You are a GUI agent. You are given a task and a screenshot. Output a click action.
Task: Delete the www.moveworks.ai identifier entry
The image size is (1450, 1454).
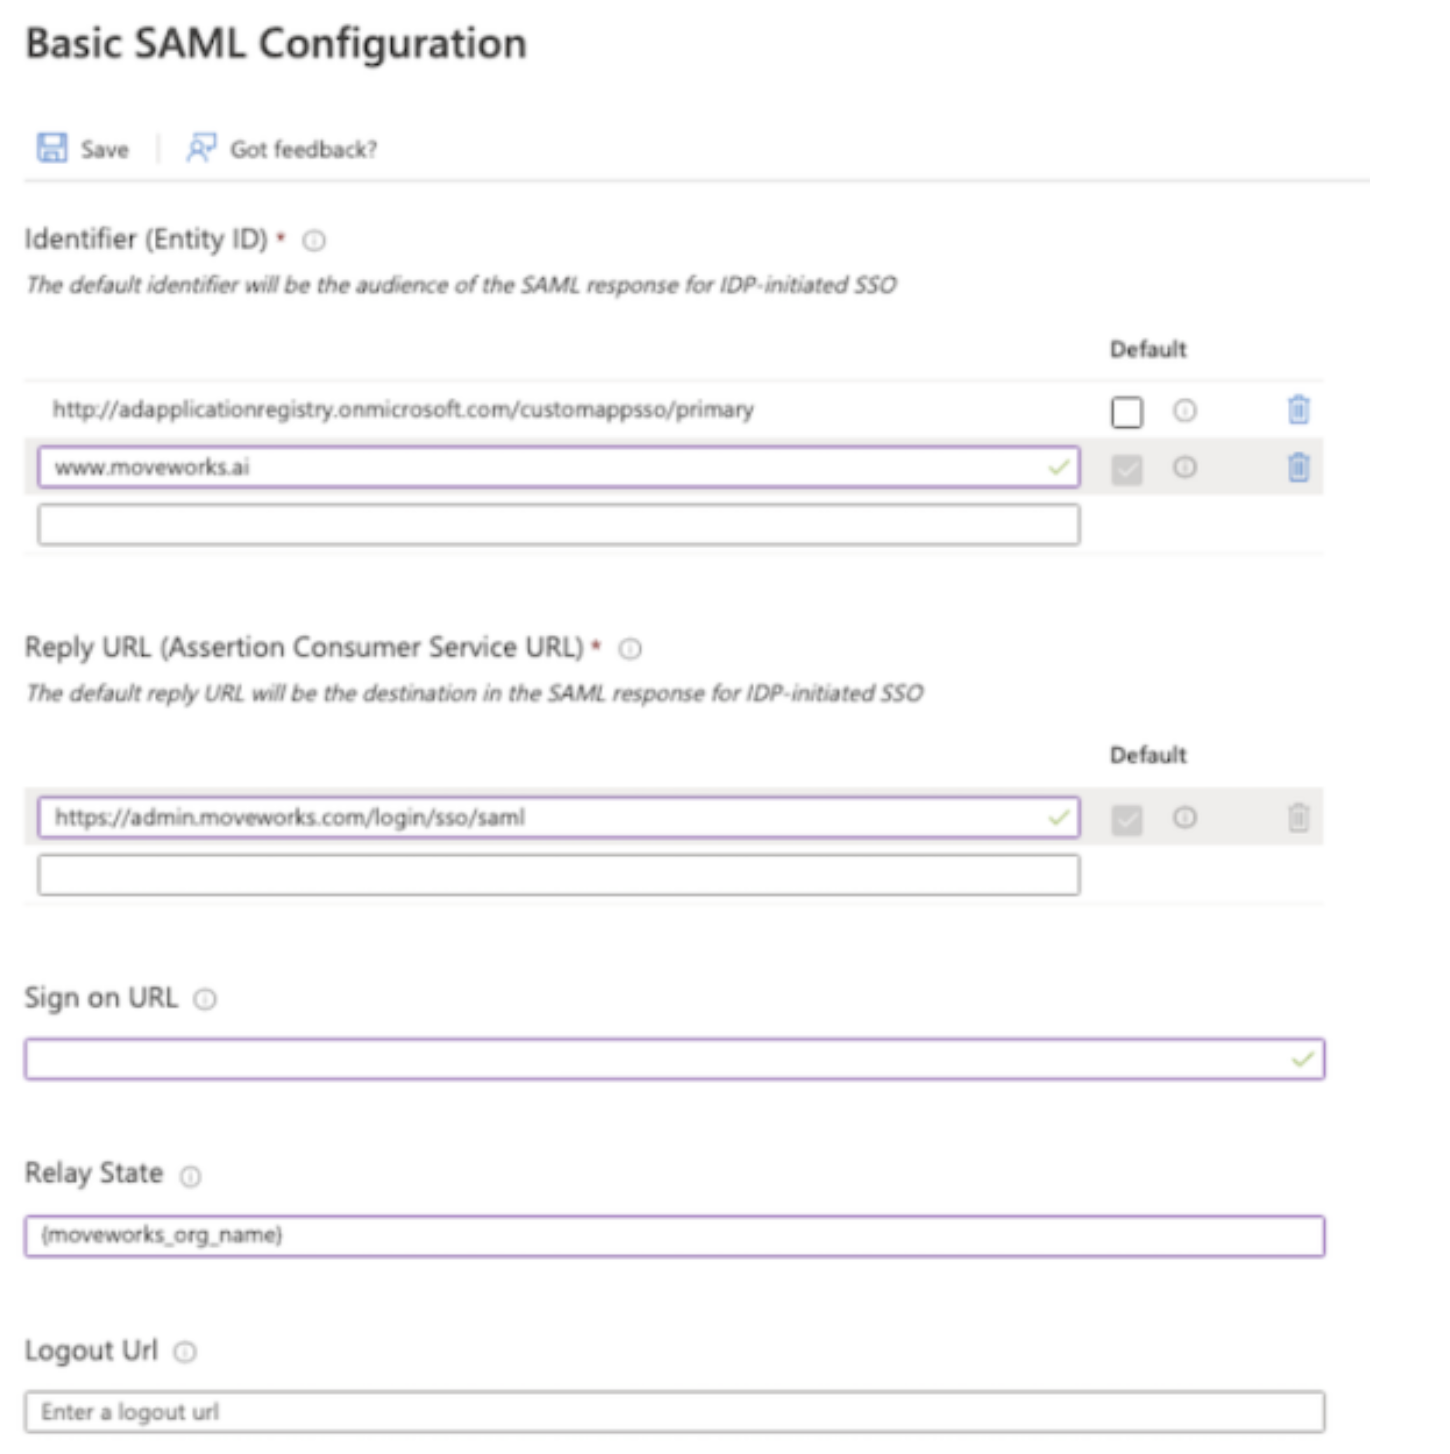click(1298, 467)
